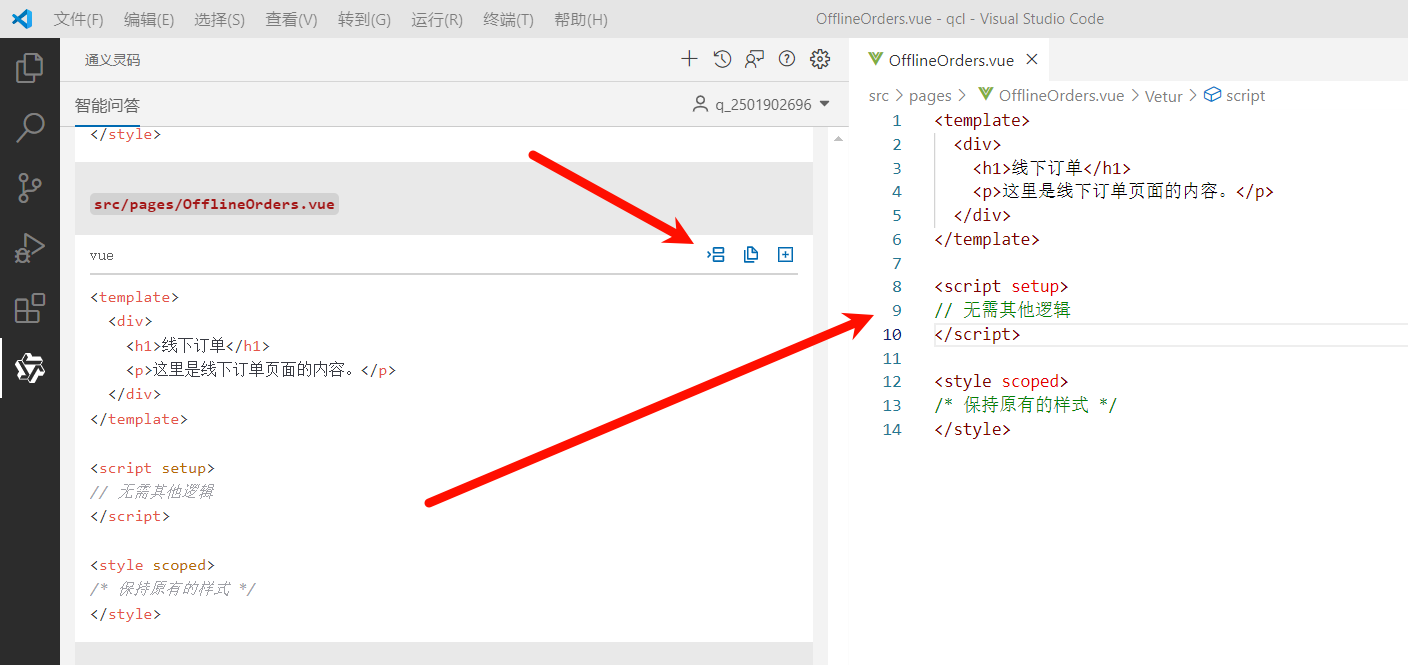The width and height of the screenshot is (1408, 665).
Task: Select the OfflineOrders.vue editor tab
Action: coord(950,60)
